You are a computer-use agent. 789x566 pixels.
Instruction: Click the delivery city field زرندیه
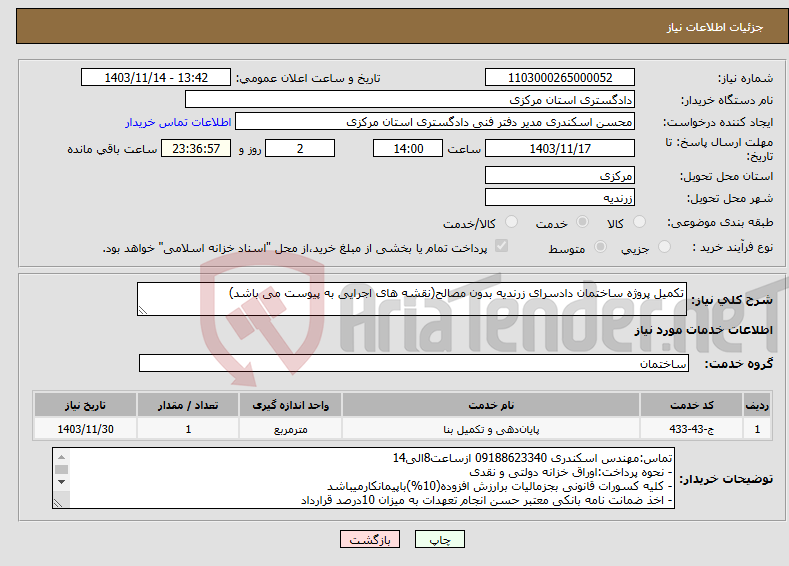(x=560, y=198)
